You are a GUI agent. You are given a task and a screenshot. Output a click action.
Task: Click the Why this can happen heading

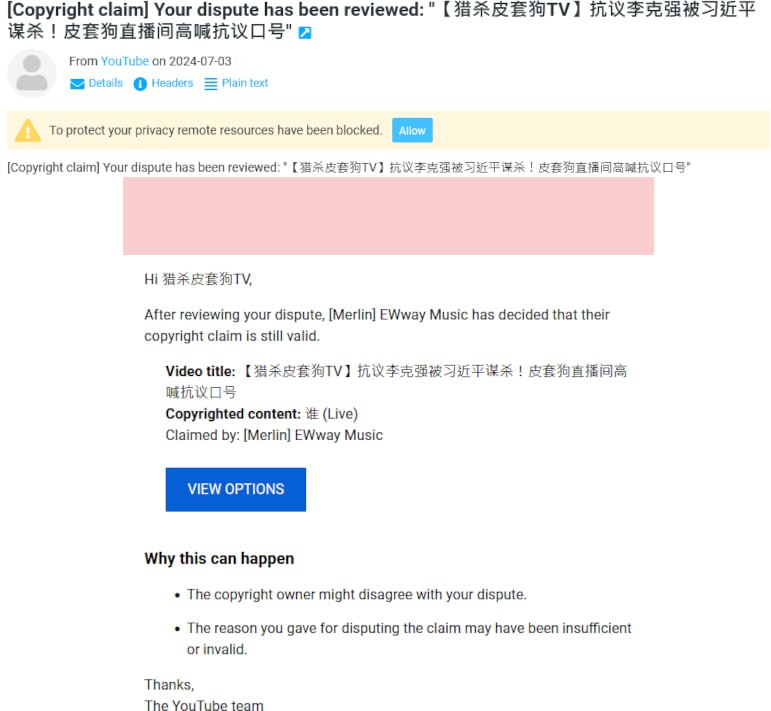(219, 559)
